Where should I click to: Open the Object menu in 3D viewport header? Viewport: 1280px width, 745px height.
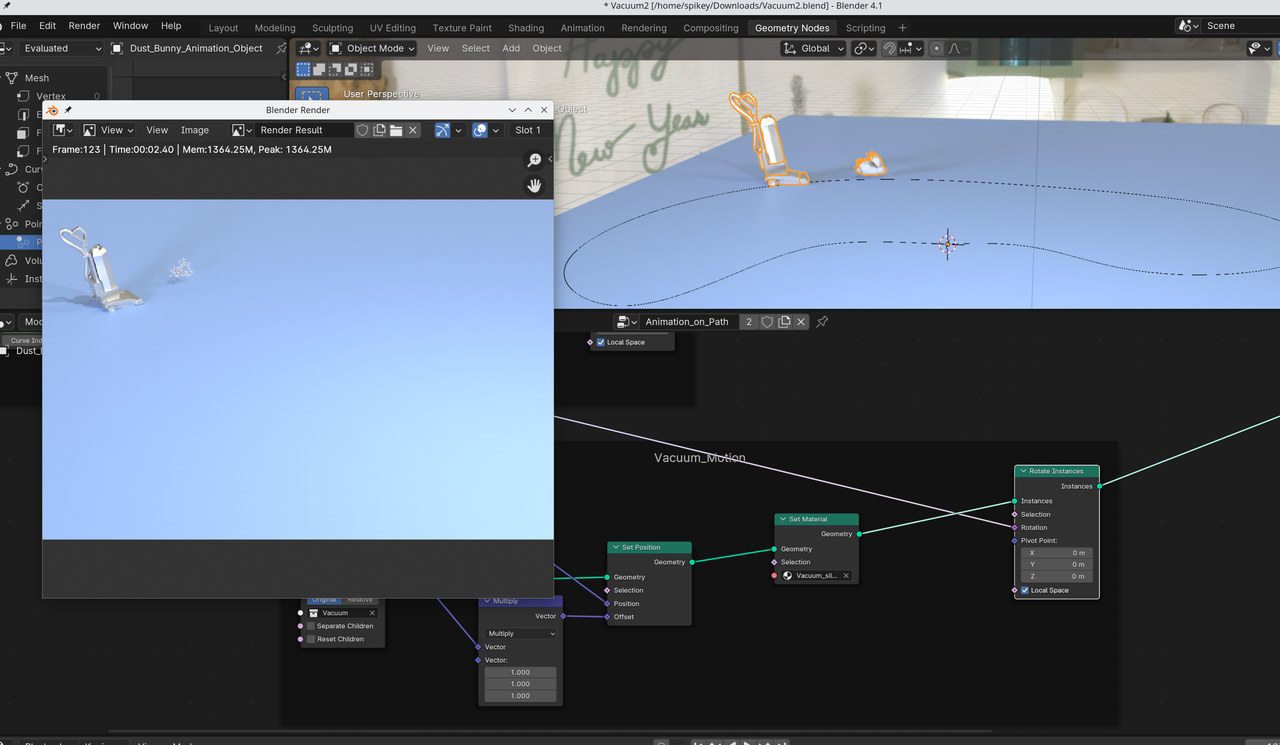(x=547, y=48)
